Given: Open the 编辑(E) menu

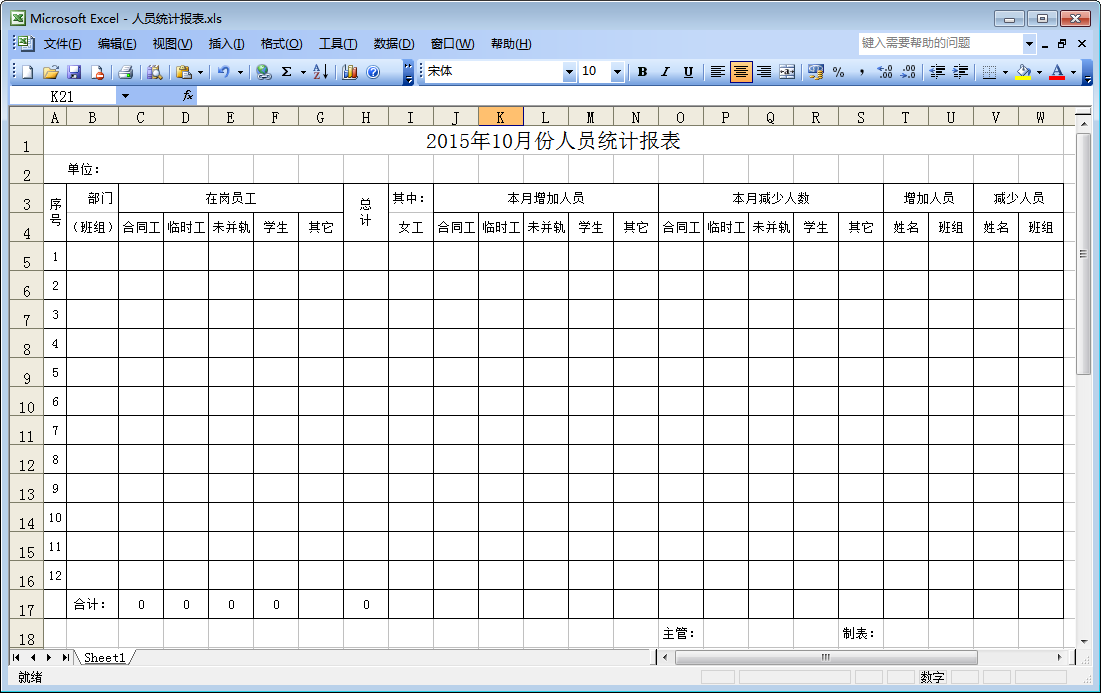Looking at the screenshot, I should (117, 44).
